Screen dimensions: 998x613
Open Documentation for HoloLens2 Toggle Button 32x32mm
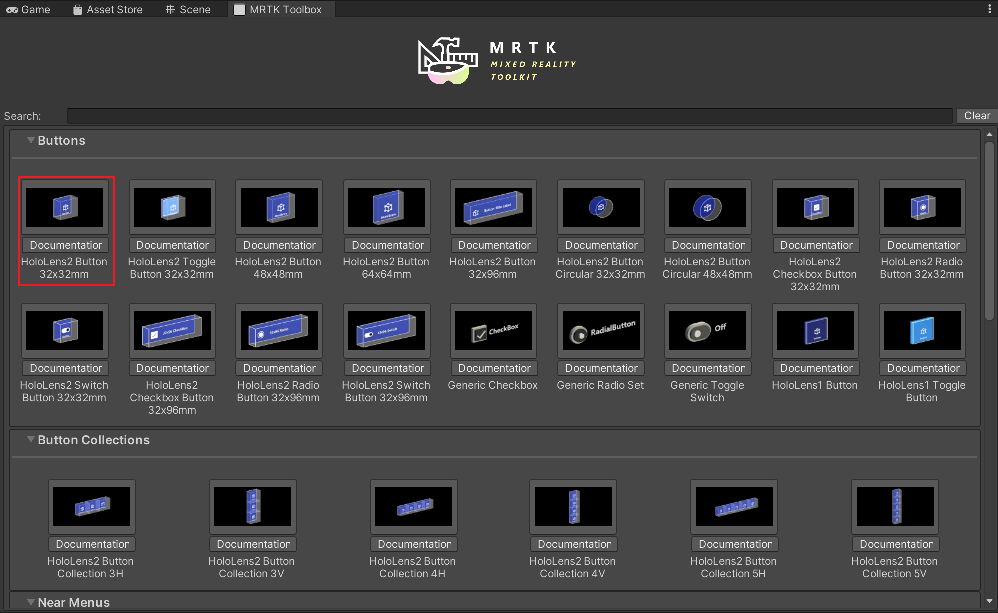click(x=172, y=245)
